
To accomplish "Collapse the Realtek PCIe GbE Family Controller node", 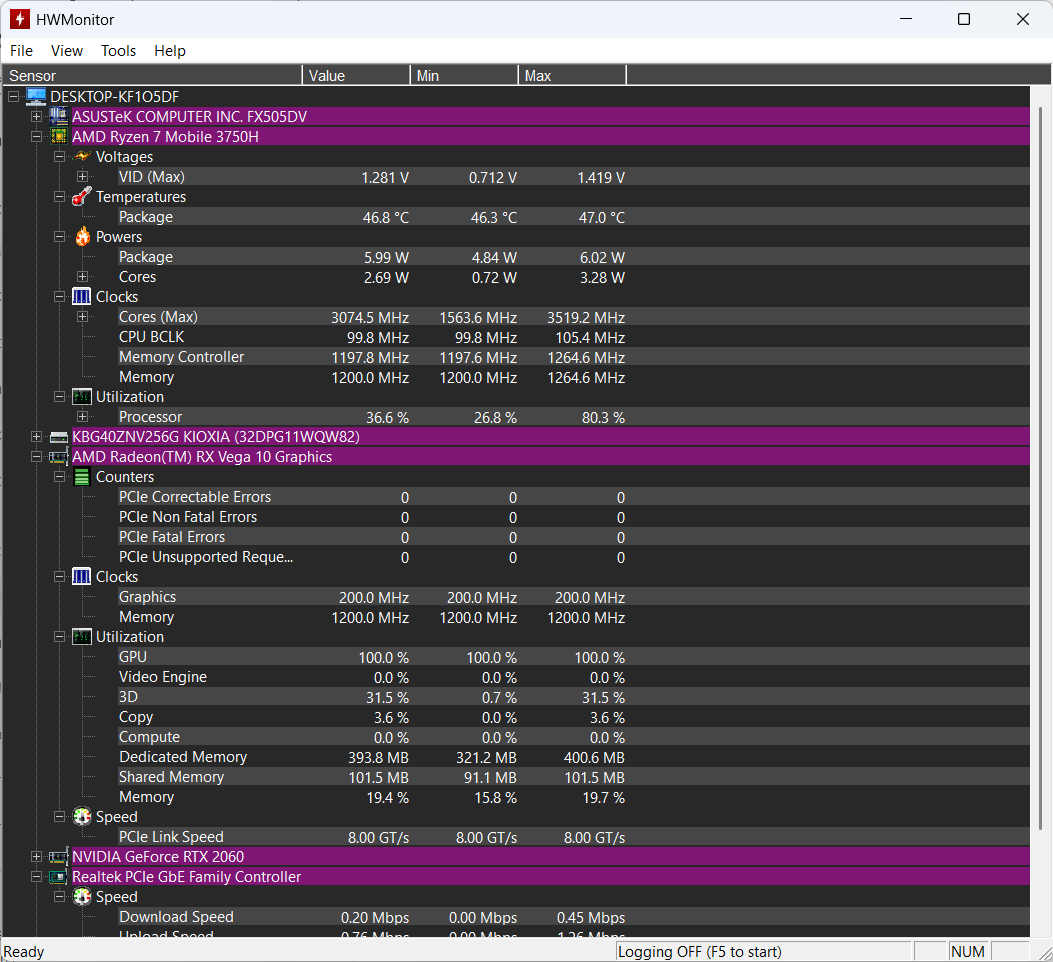I will (36, 877).
